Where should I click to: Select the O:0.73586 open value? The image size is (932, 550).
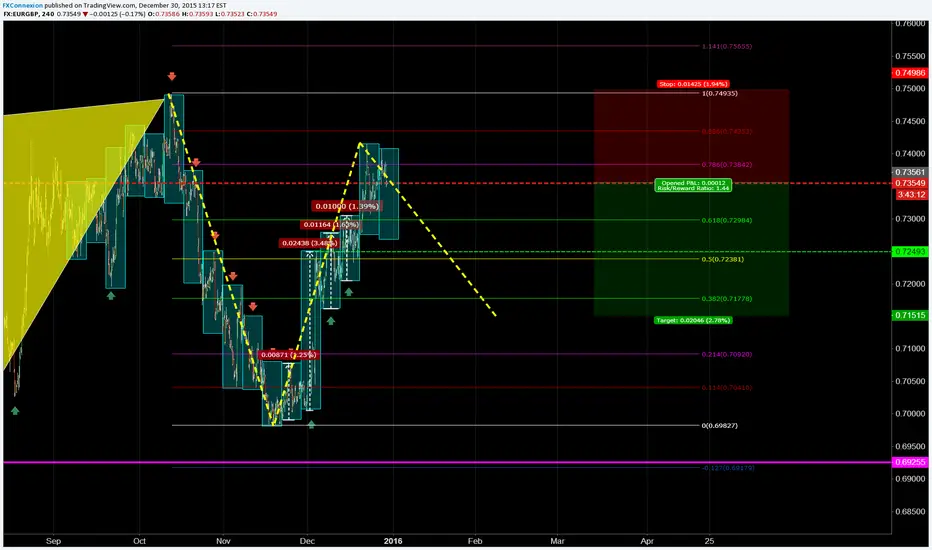click(x=164, y=14)
